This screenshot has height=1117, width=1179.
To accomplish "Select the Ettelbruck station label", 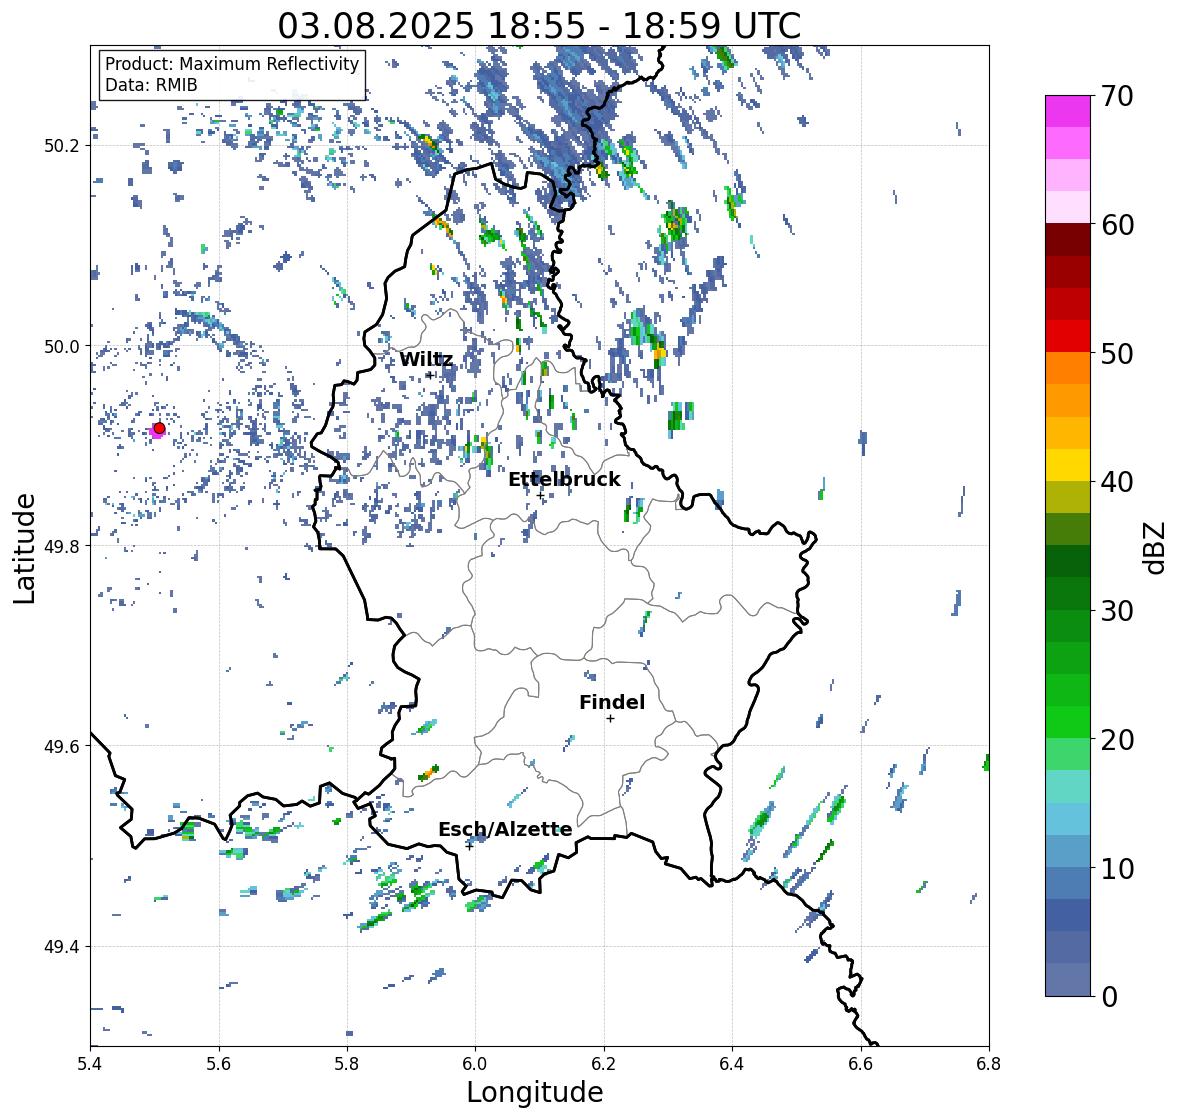I will (x=564, y=480).
